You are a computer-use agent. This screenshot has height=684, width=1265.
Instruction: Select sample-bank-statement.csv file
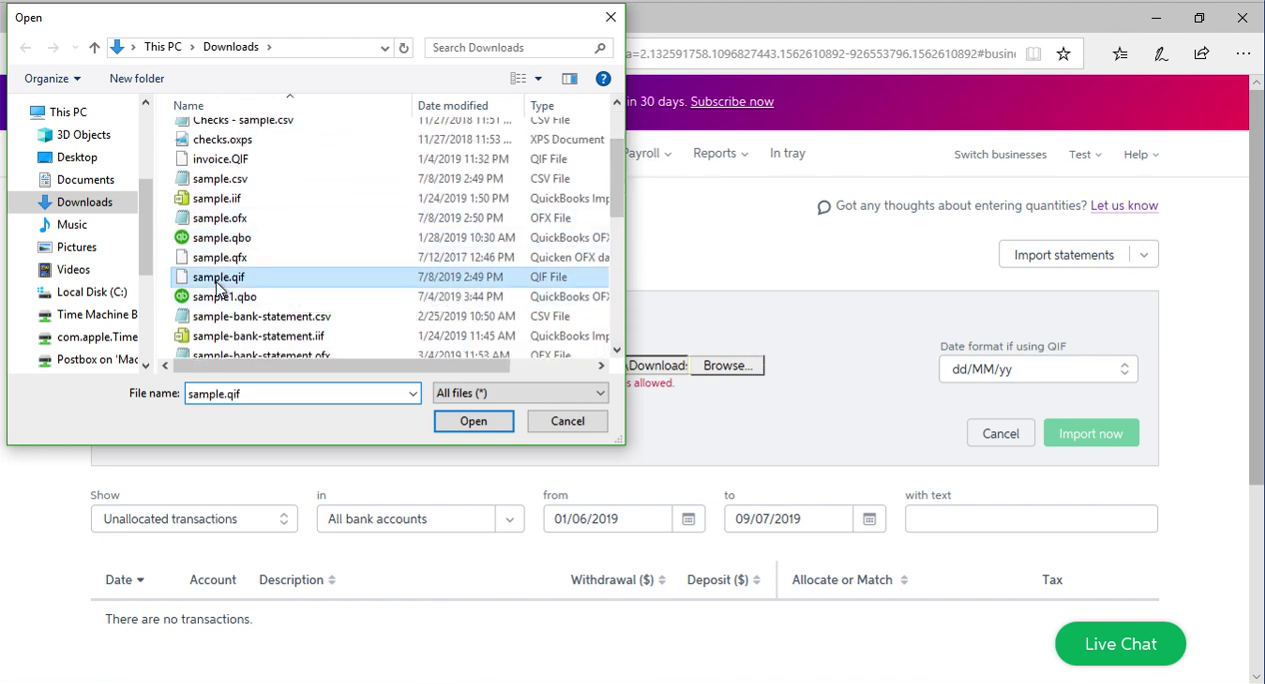point(262,316)
